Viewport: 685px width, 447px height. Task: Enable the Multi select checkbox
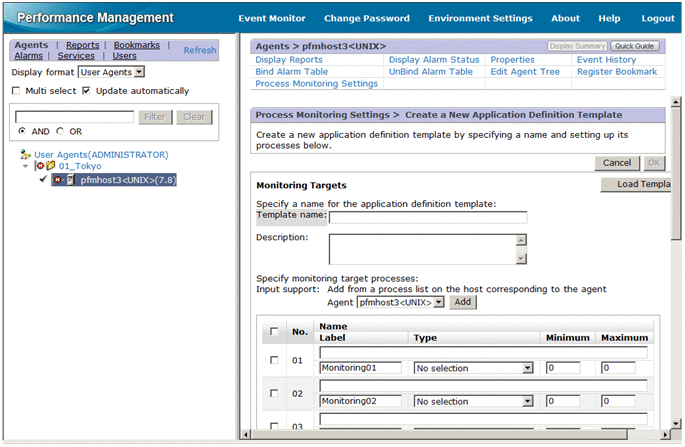16,91
